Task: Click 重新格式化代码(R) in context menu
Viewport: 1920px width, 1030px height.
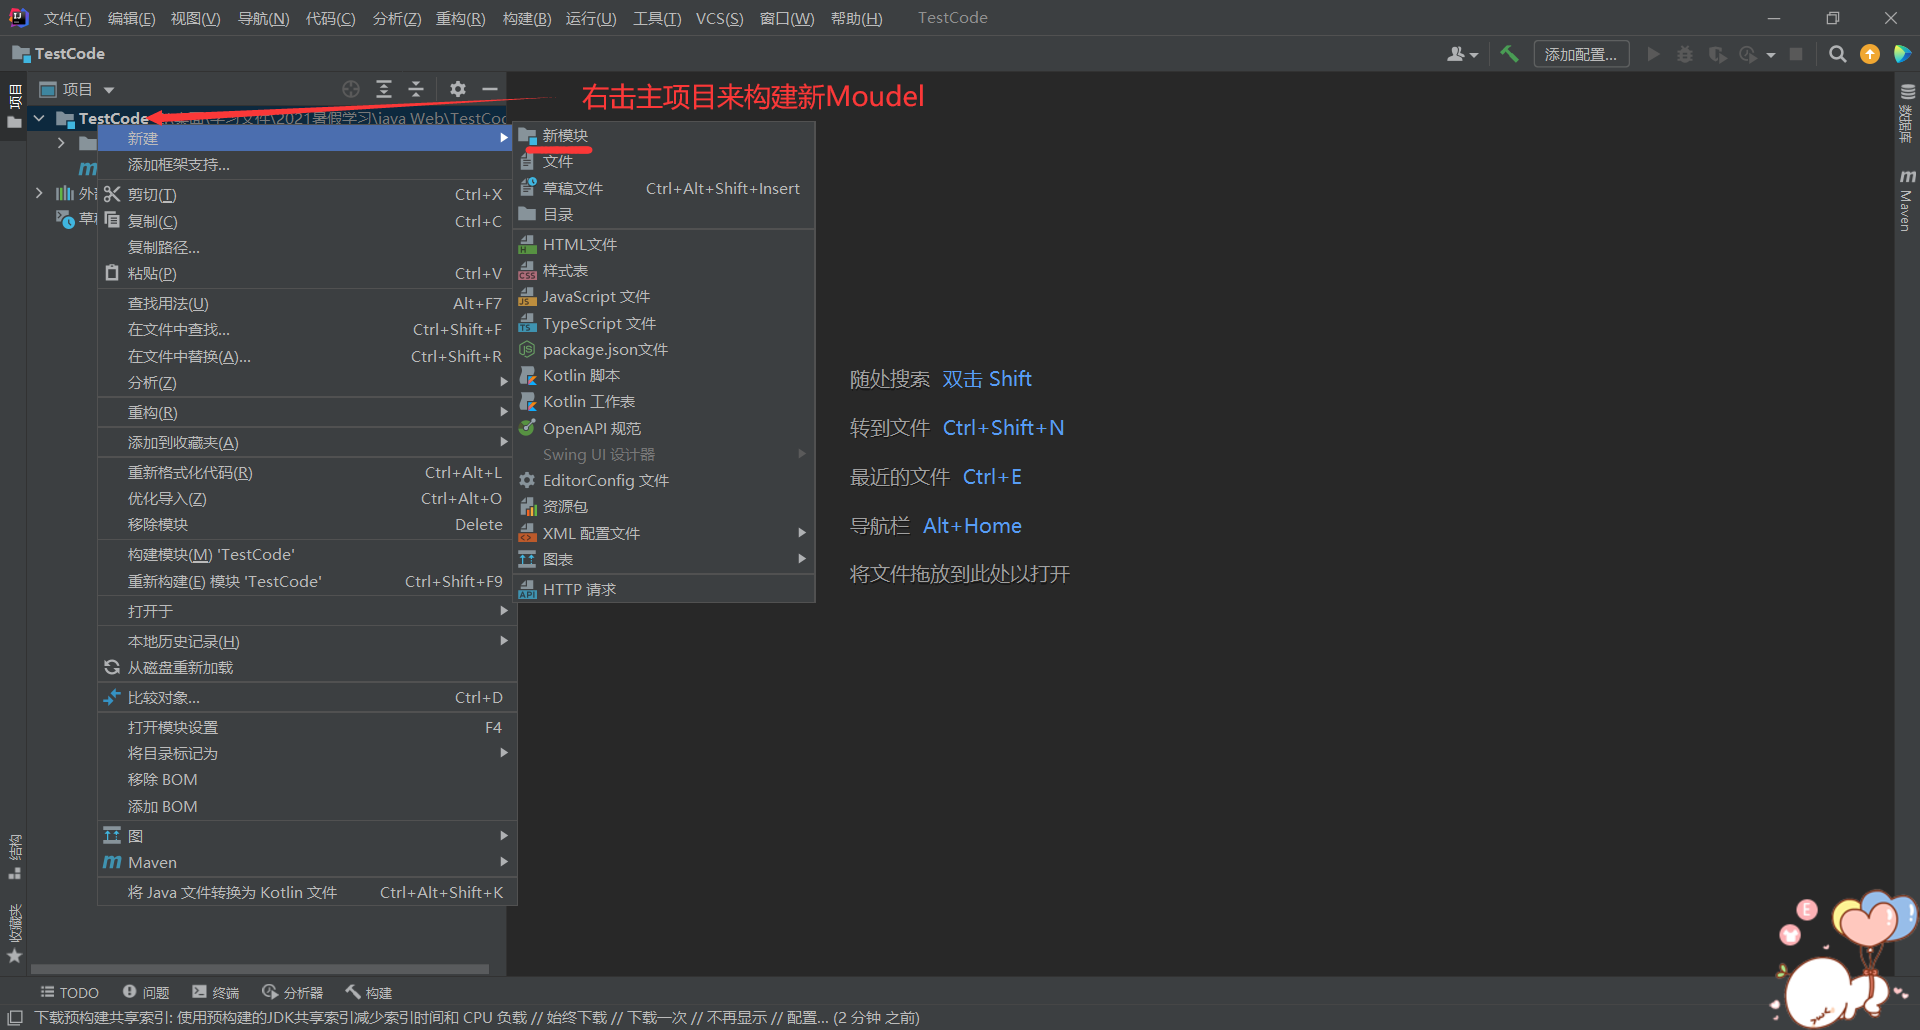Action: 307,472
